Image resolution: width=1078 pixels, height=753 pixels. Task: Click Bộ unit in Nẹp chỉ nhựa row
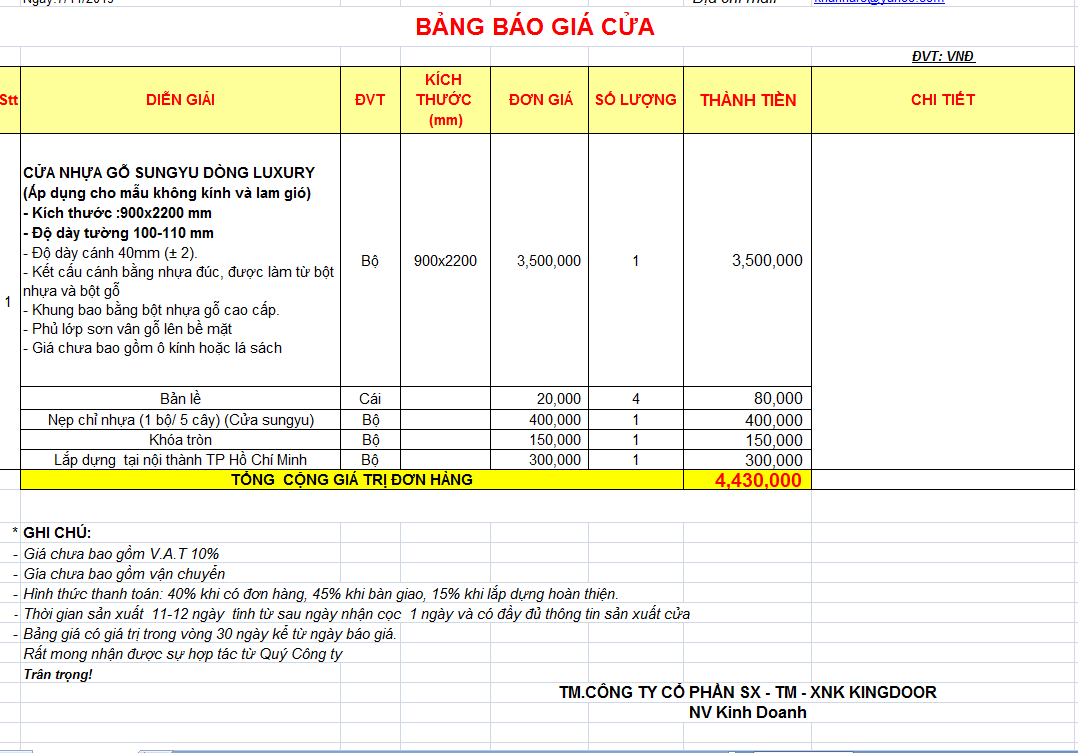click(x=371, y=419)
